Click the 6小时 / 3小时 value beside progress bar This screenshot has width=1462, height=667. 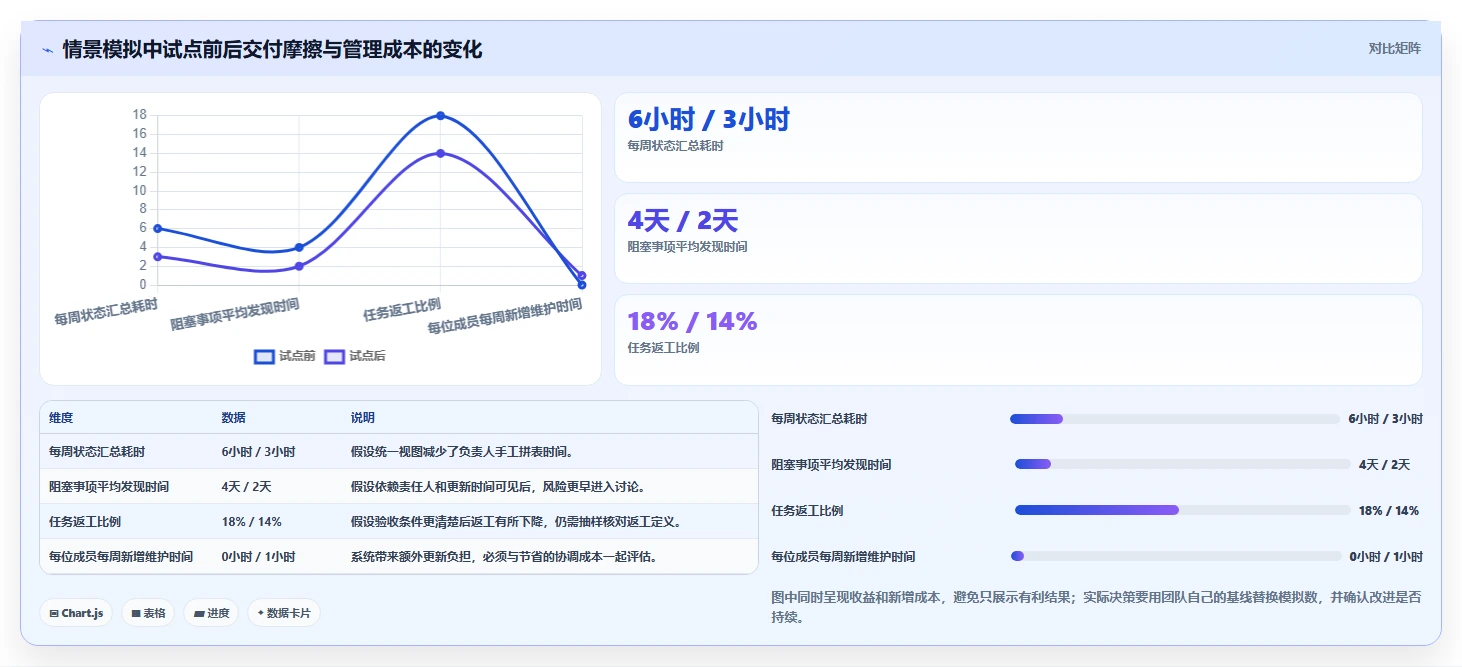pyautogui.click(x=1385, y=419)
